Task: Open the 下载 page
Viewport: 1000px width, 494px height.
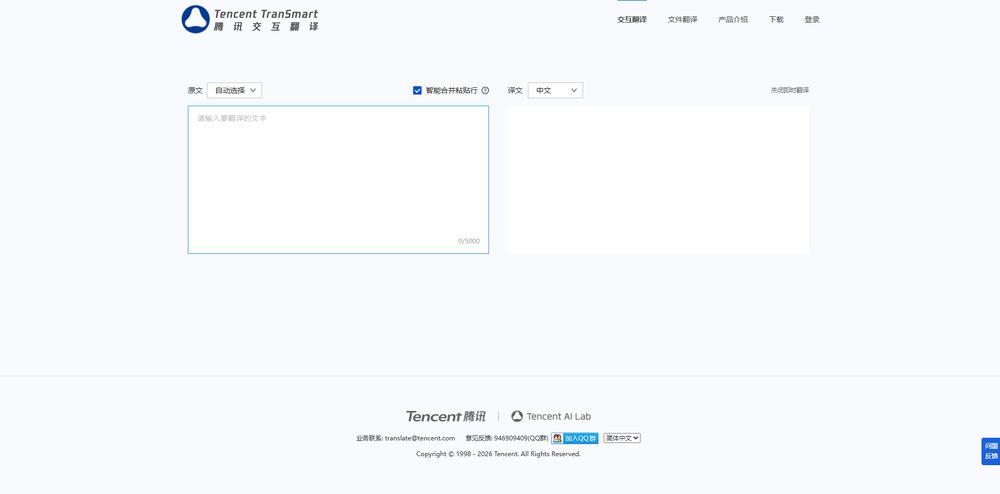Action: [x=776, y=20]
